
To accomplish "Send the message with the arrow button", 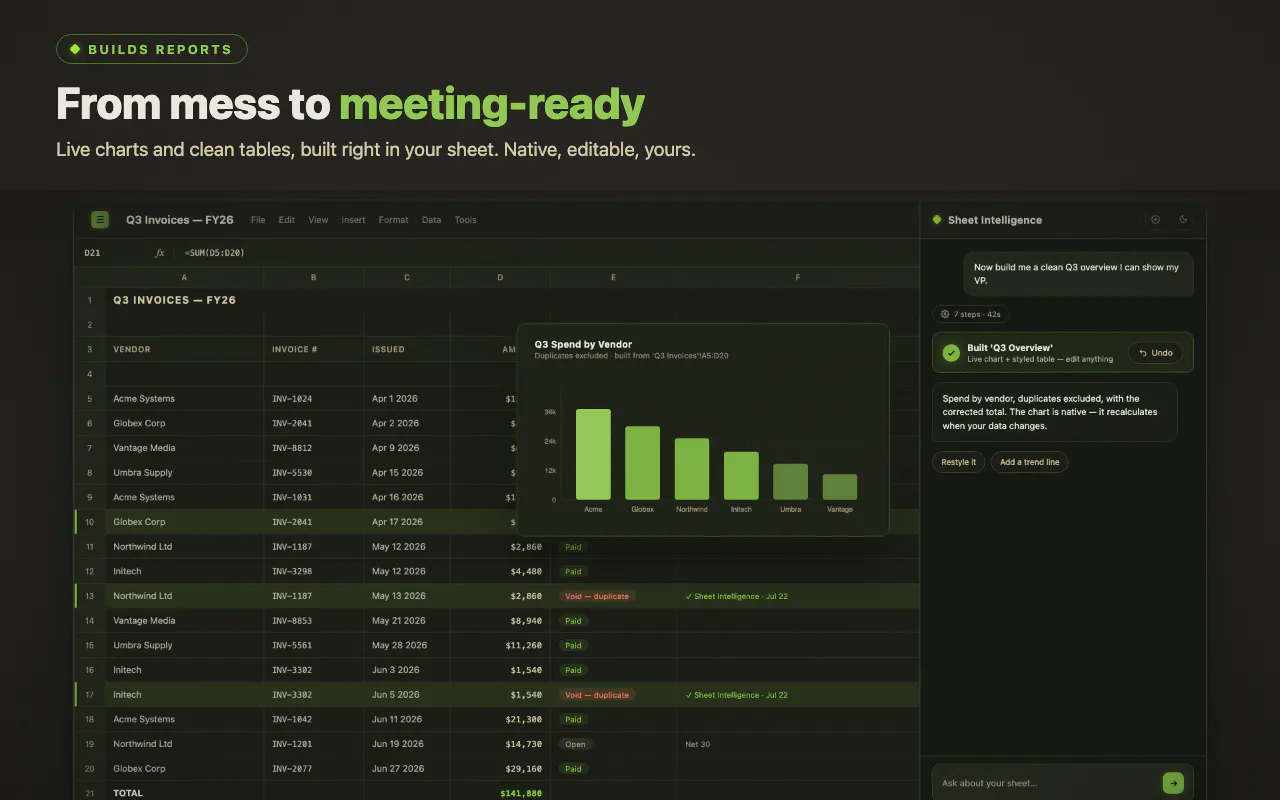I will coord(1173,783).
